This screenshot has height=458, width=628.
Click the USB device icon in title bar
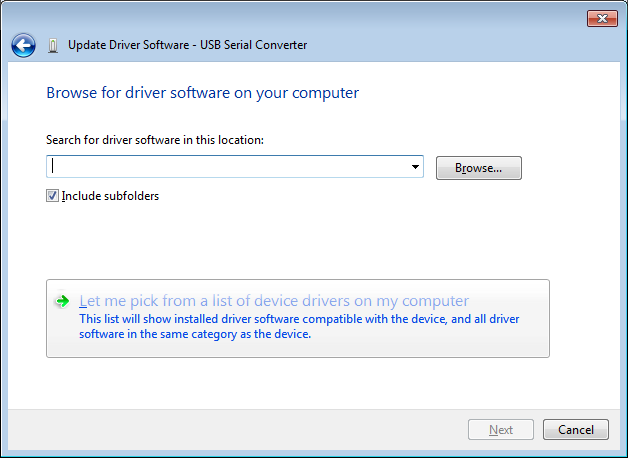coord(53,45)
